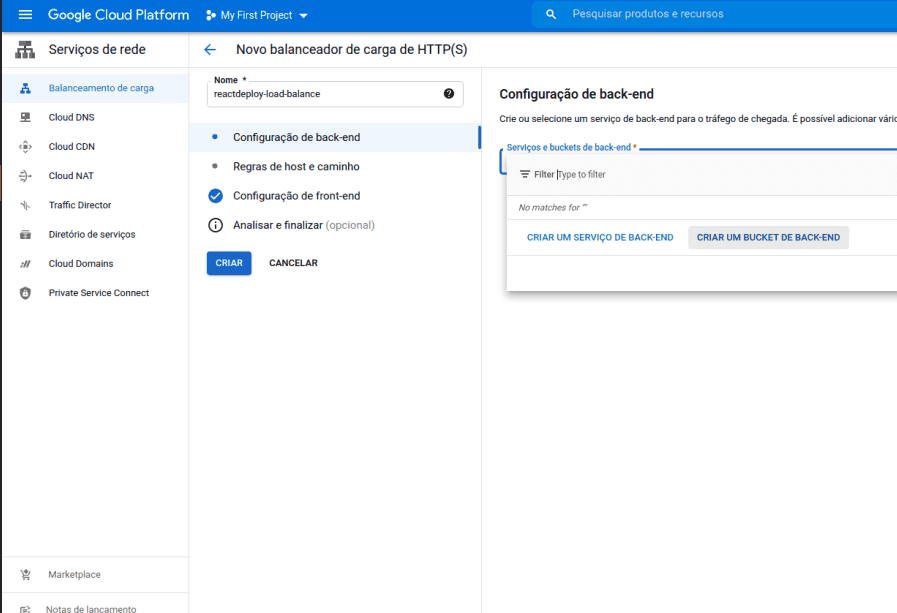Viewport: 897px width, 613px height.
Task: Click the Marketplace cart icon
Action: (x=26, y=575)
